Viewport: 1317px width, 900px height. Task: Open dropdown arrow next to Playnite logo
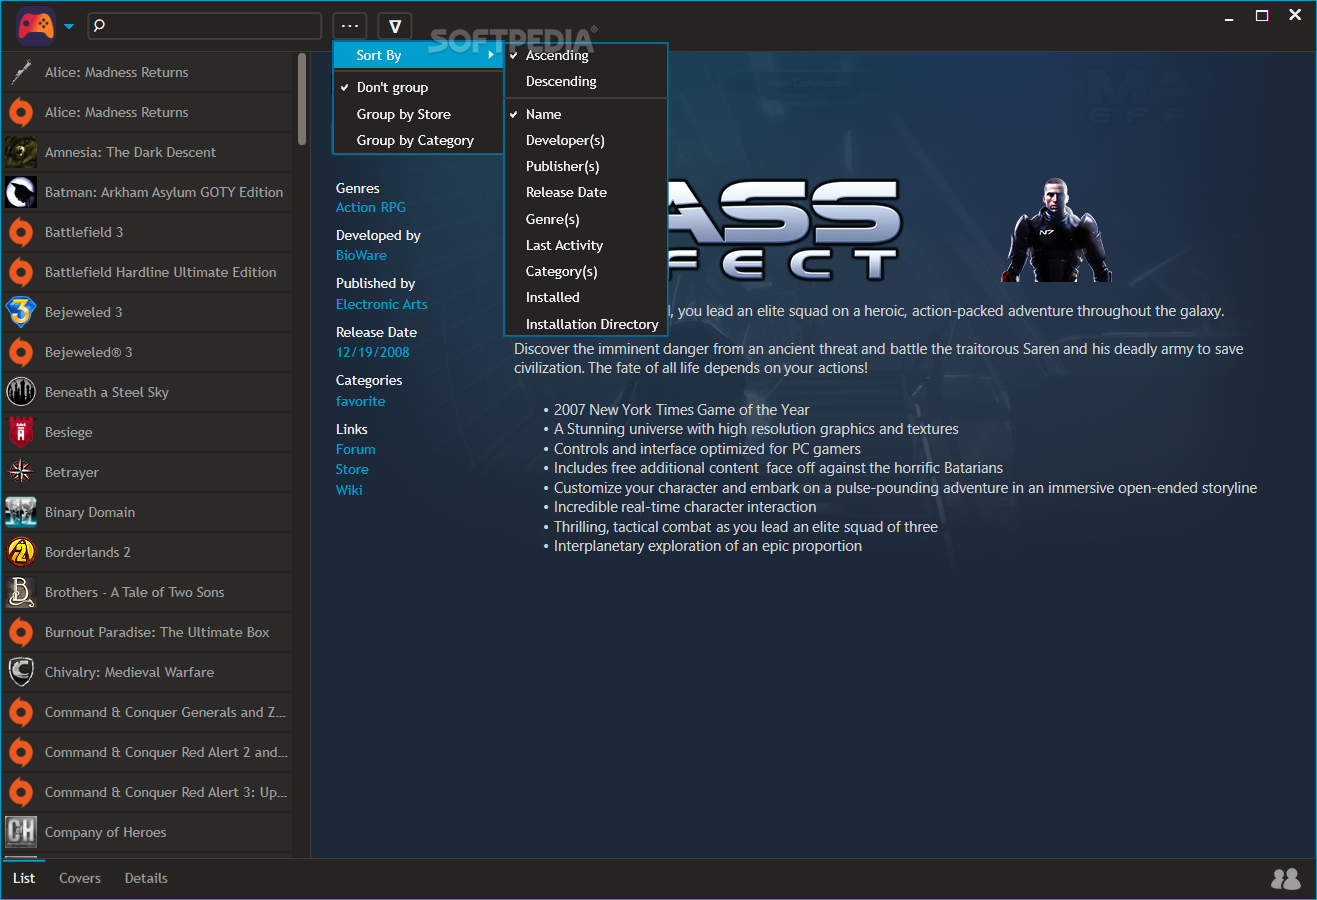pos(69,27)
